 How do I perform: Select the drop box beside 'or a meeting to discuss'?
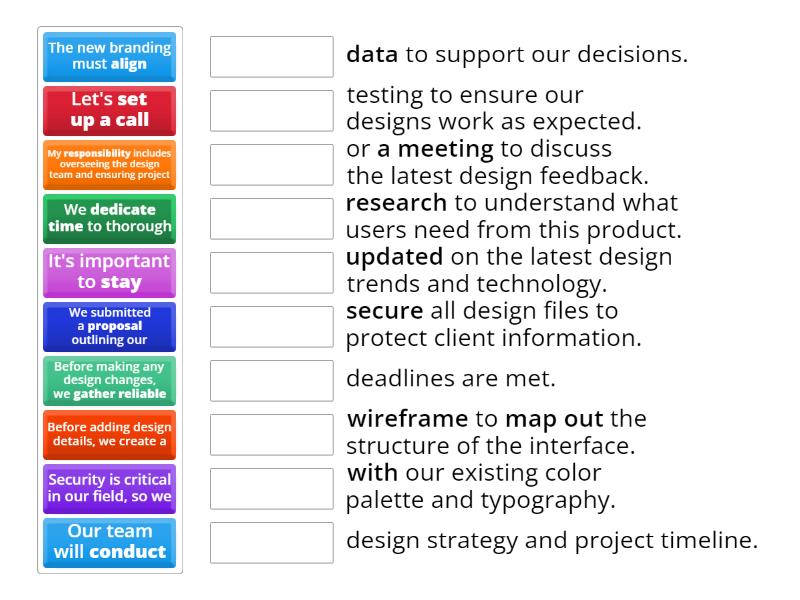(x=272, y=164)
